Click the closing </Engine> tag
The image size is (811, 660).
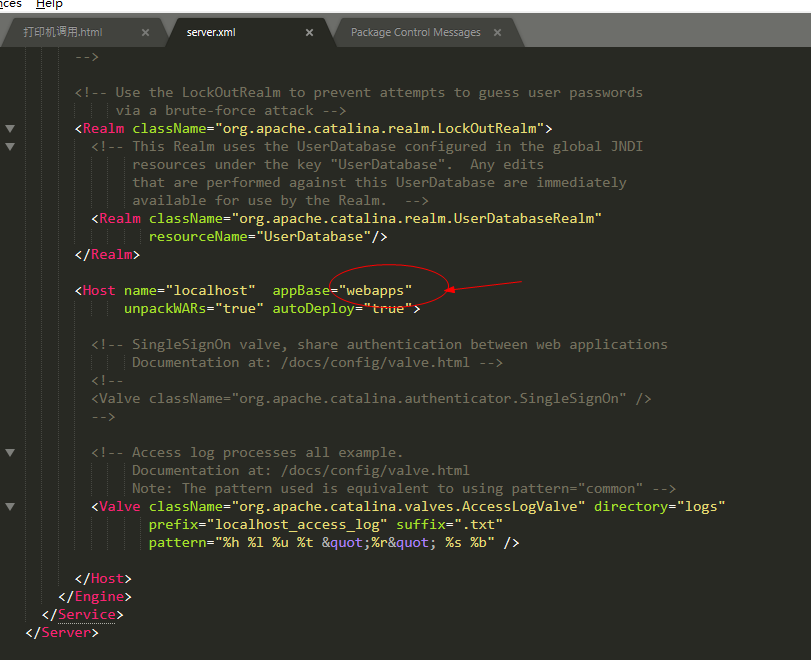[x=95, y=596]
